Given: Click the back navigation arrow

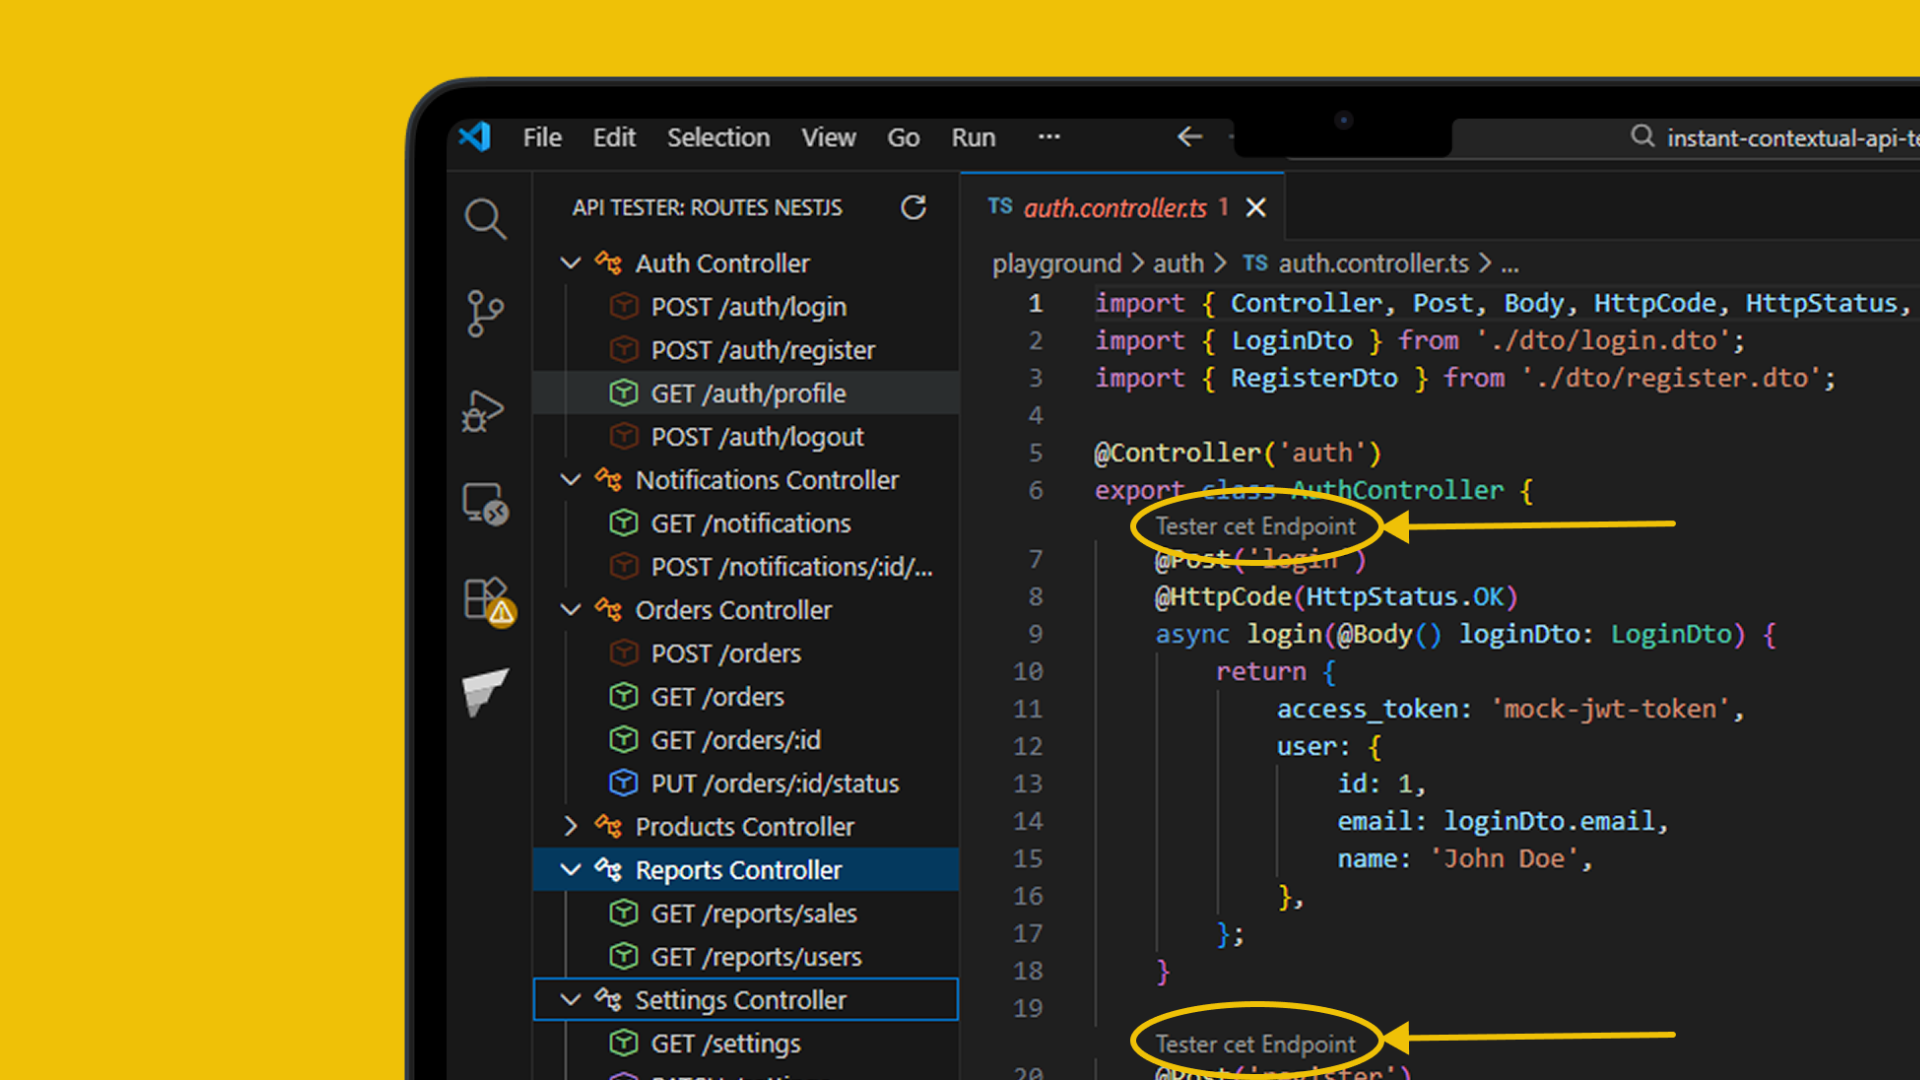Looking at the screenshot, I should (1188, 137).
